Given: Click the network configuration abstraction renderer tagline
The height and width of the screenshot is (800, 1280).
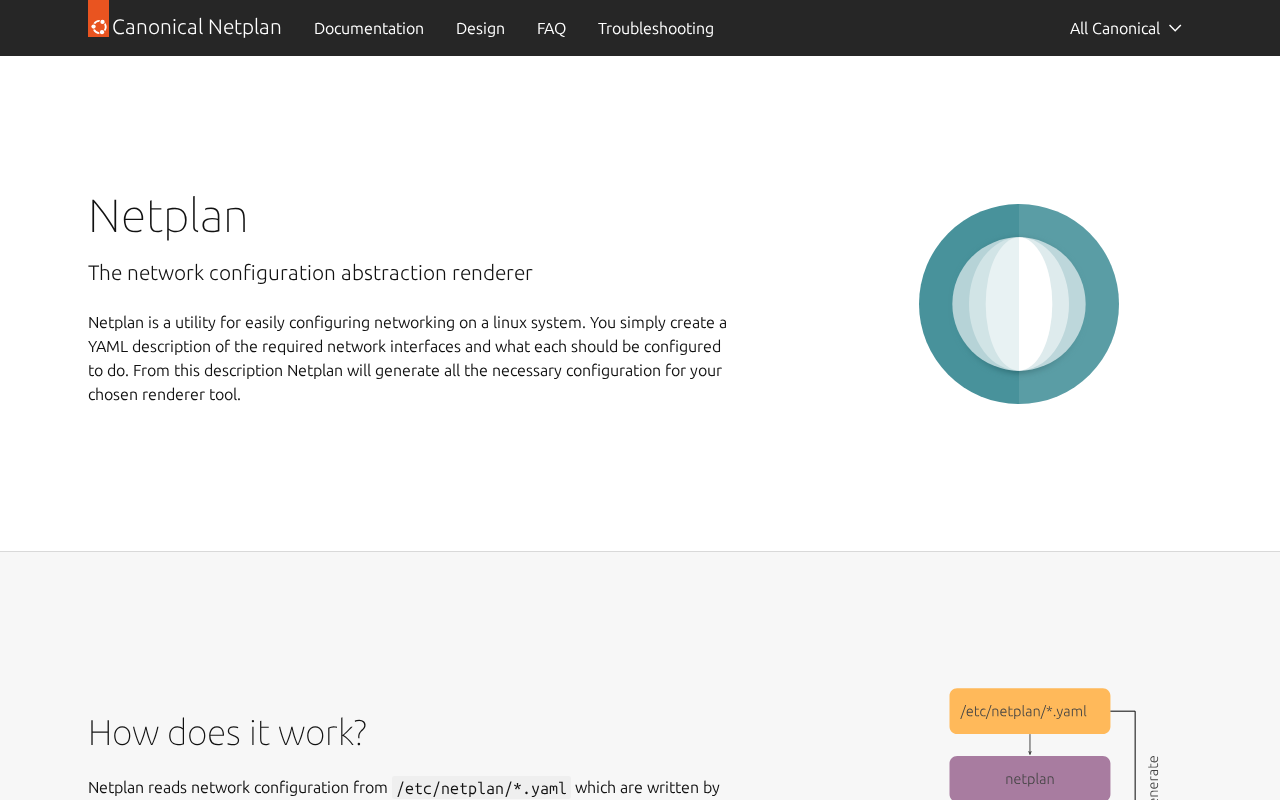Looking at the screenshot, I should pos(310,273).
